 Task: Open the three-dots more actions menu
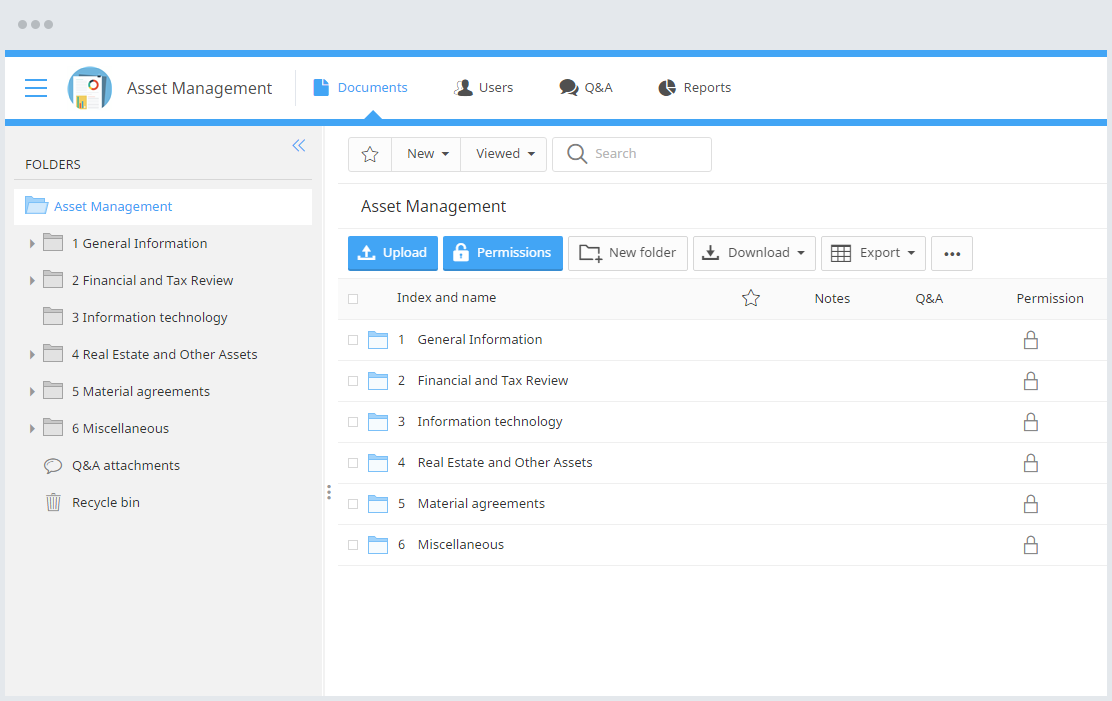coord(951,254)
